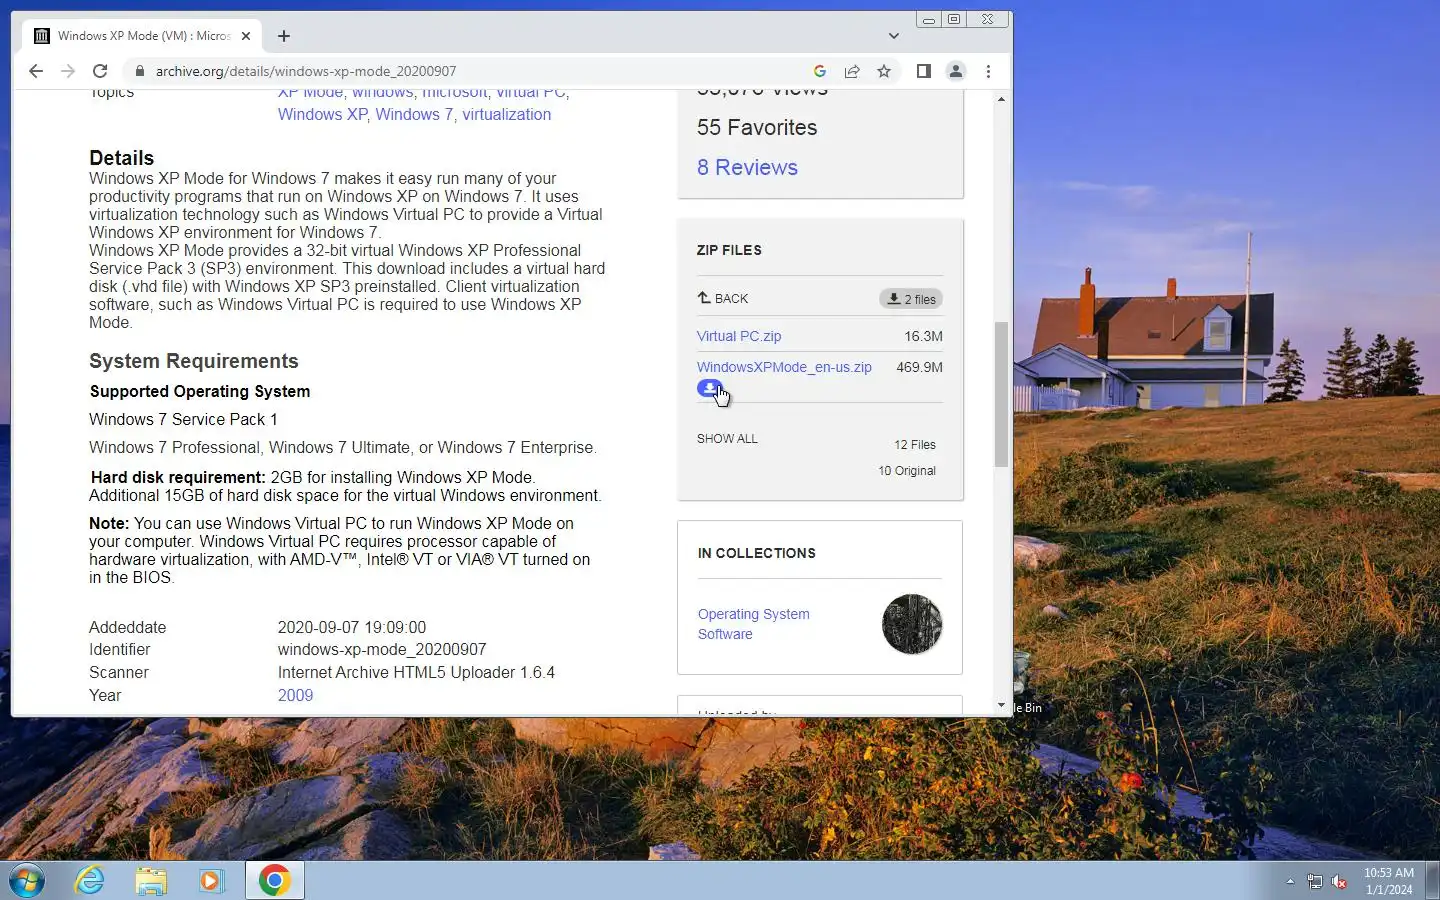1440x900 pixels.
Task: Reload the archive.org page
Action: [x=100, y=71]
